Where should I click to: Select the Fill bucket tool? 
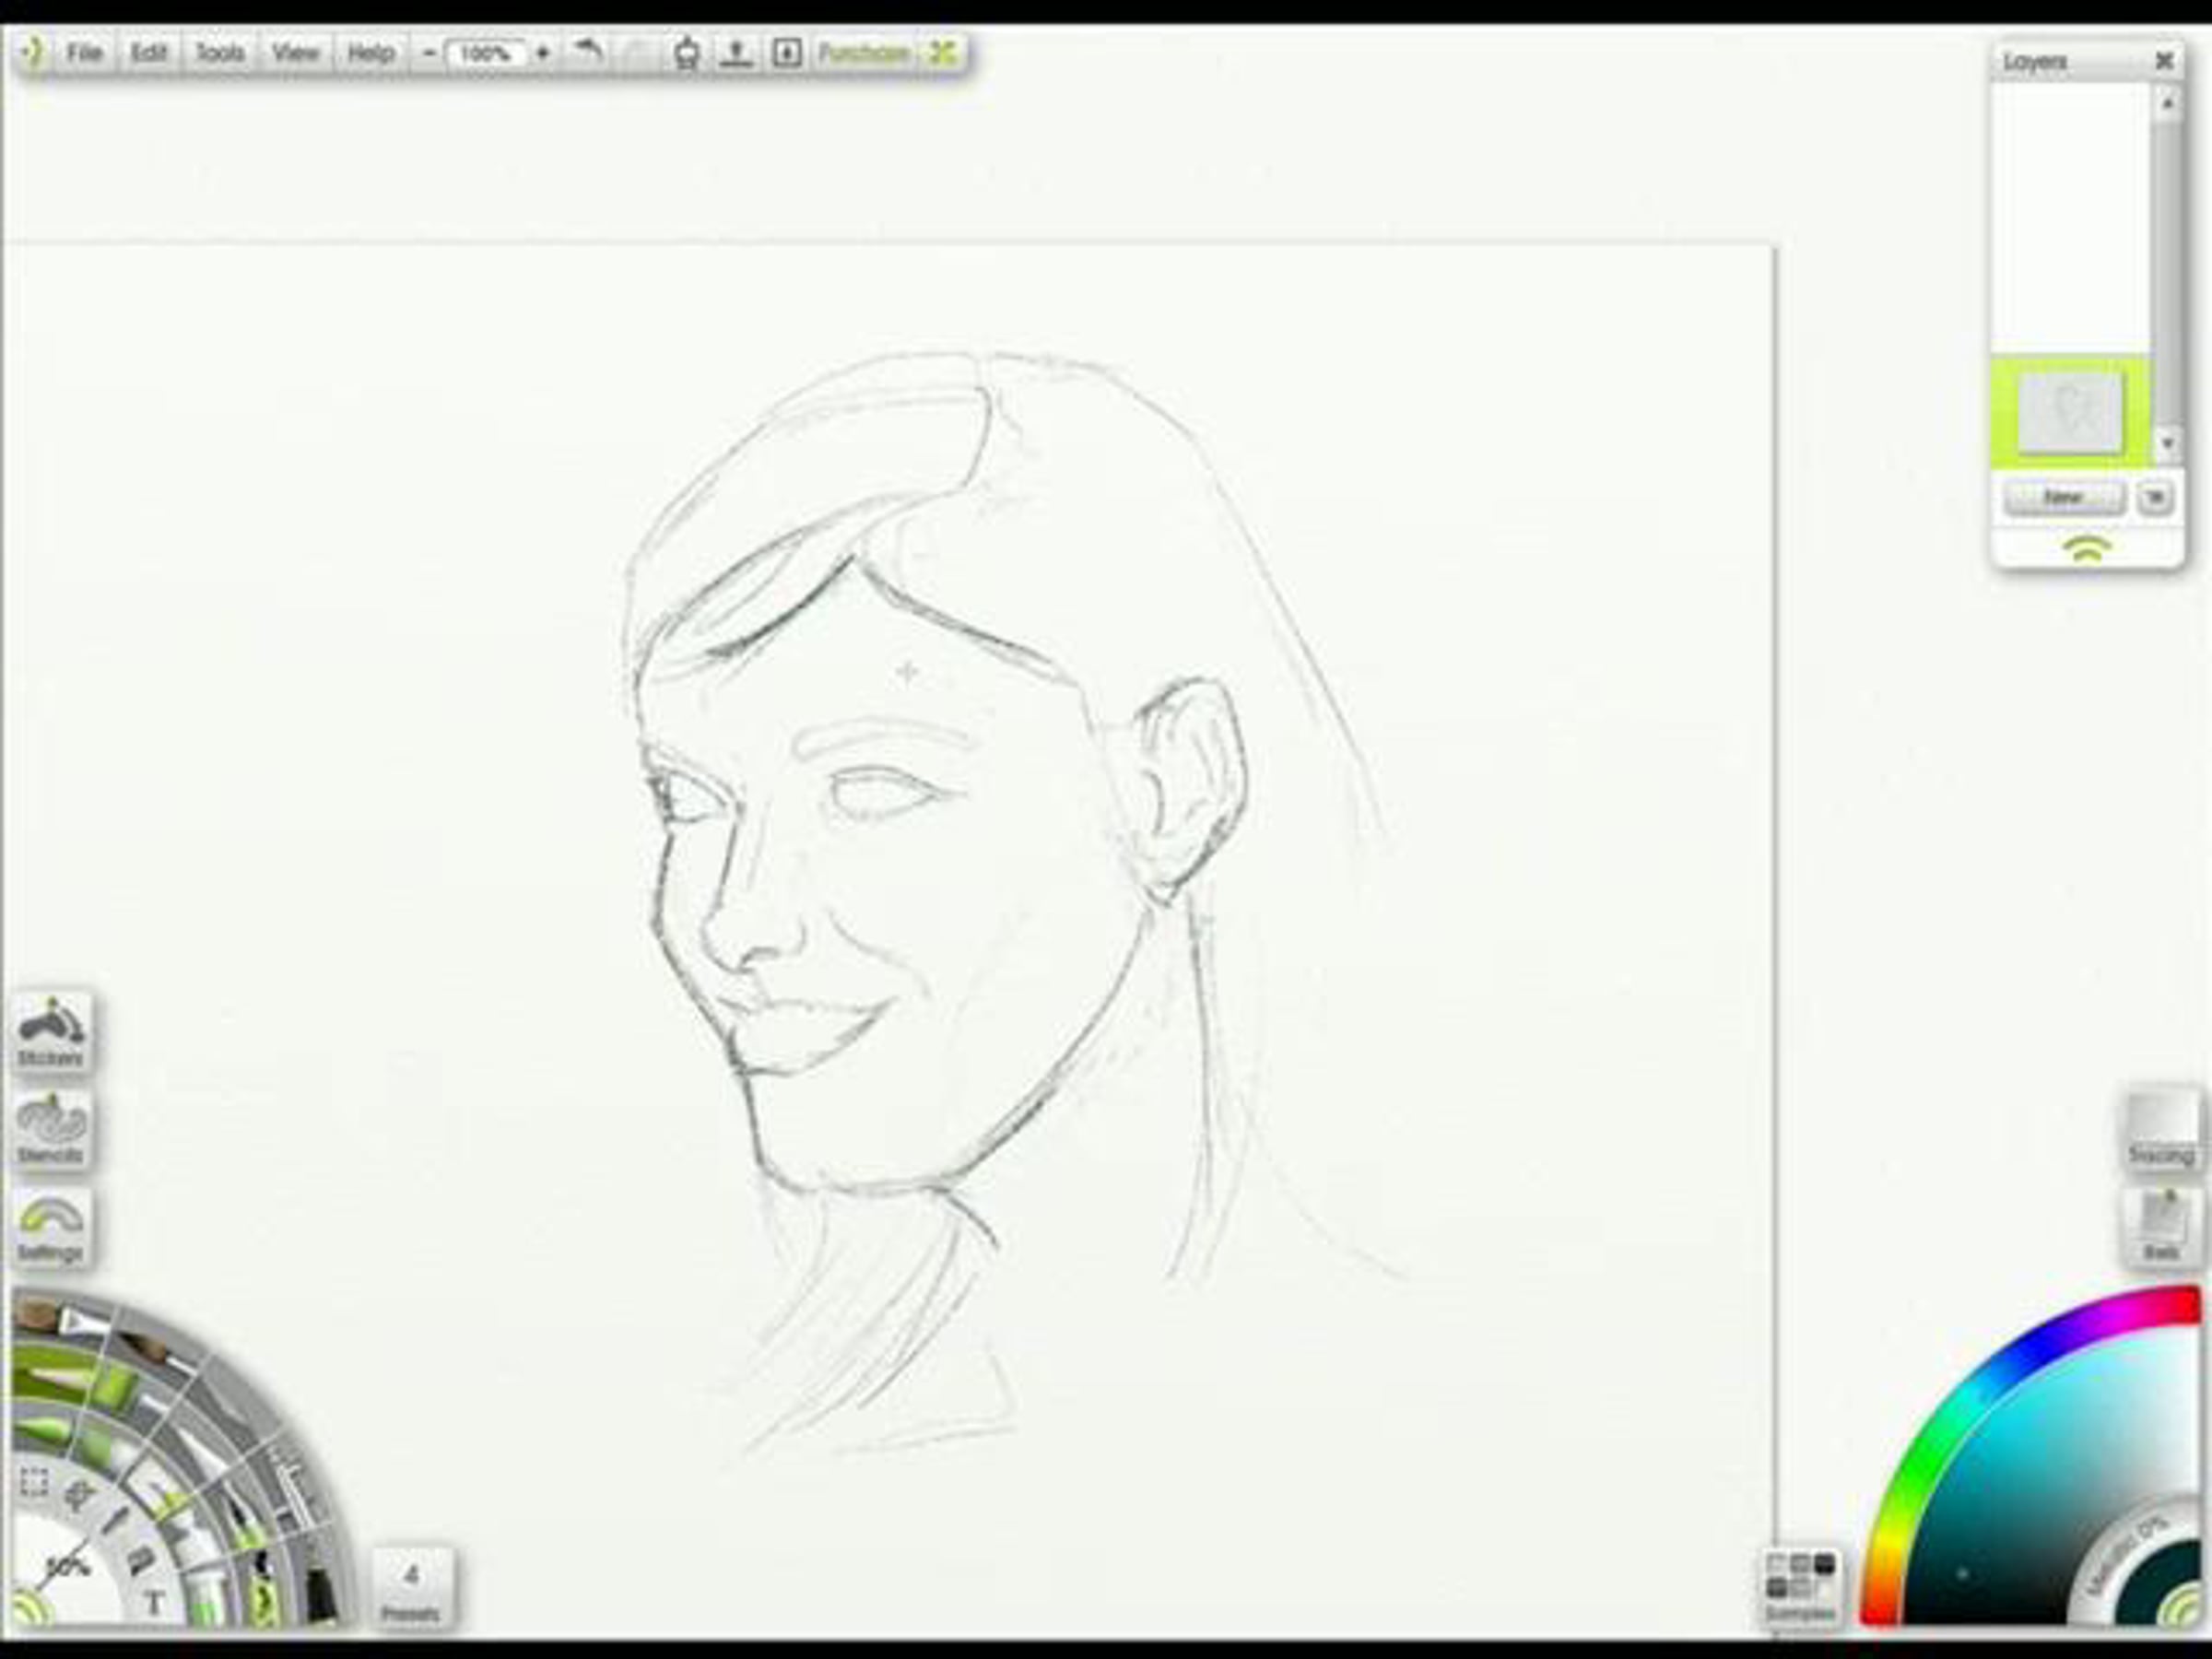tap(140, 1560)
